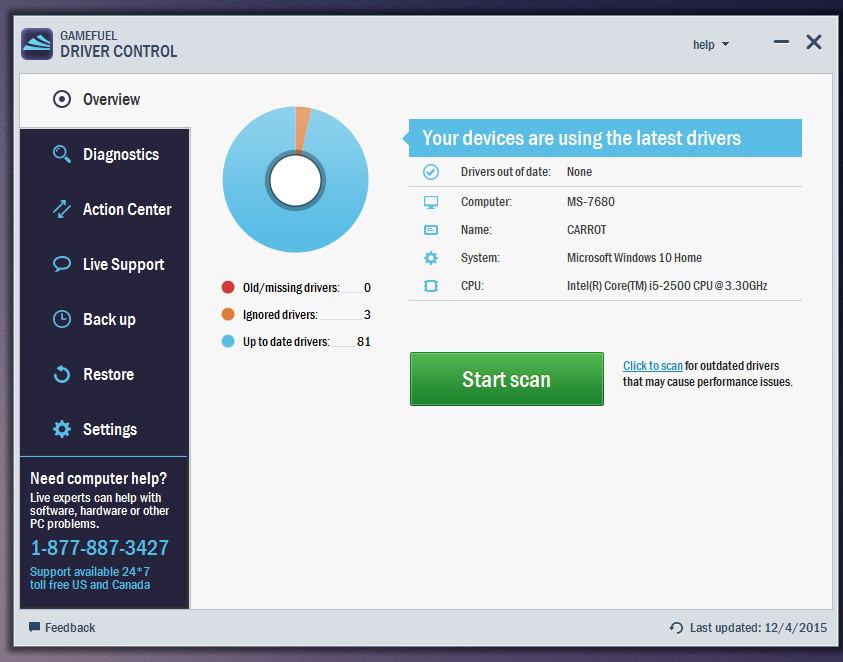
Task: Click the Restore circular arrow icon
Action: [x=62, y=374]
